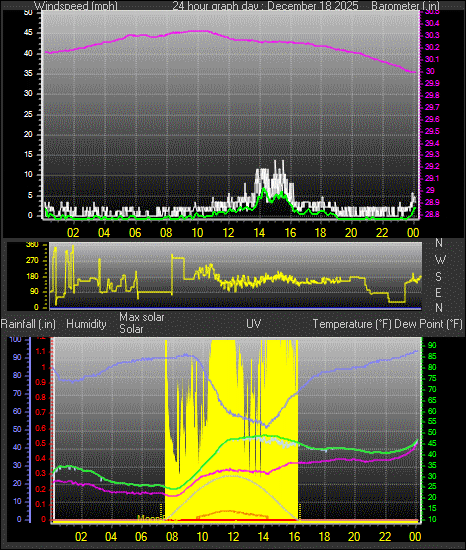Click the W compass letter beside wind direction graph
Image resolution: width=466 pixels, height=550 pixels.
pyautogui.click(x=440, y=260)
